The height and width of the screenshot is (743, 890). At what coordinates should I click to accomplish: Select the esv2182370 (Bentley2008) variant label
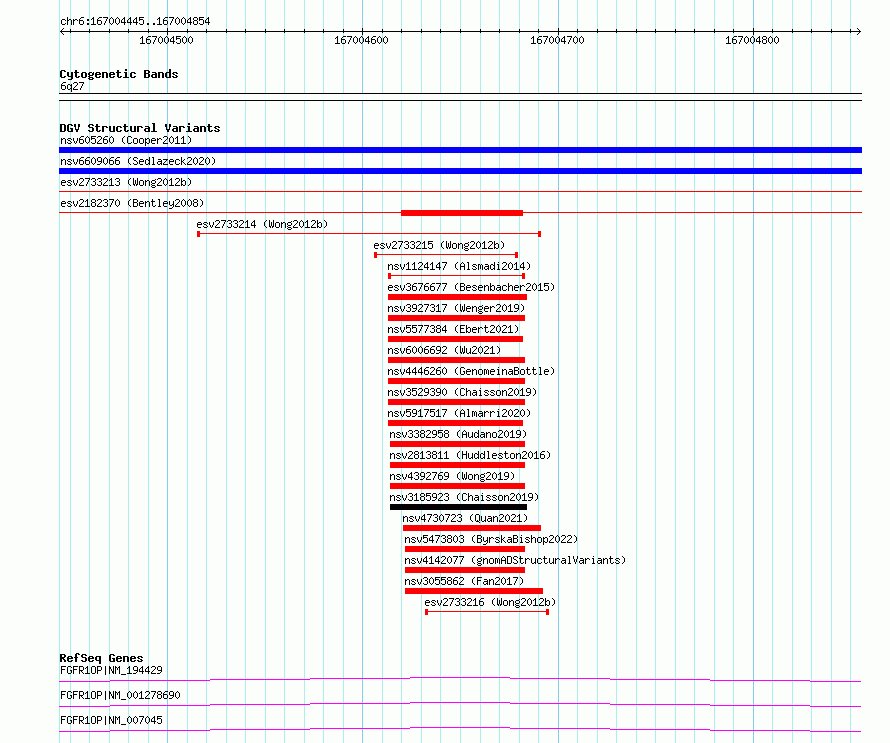131,203
